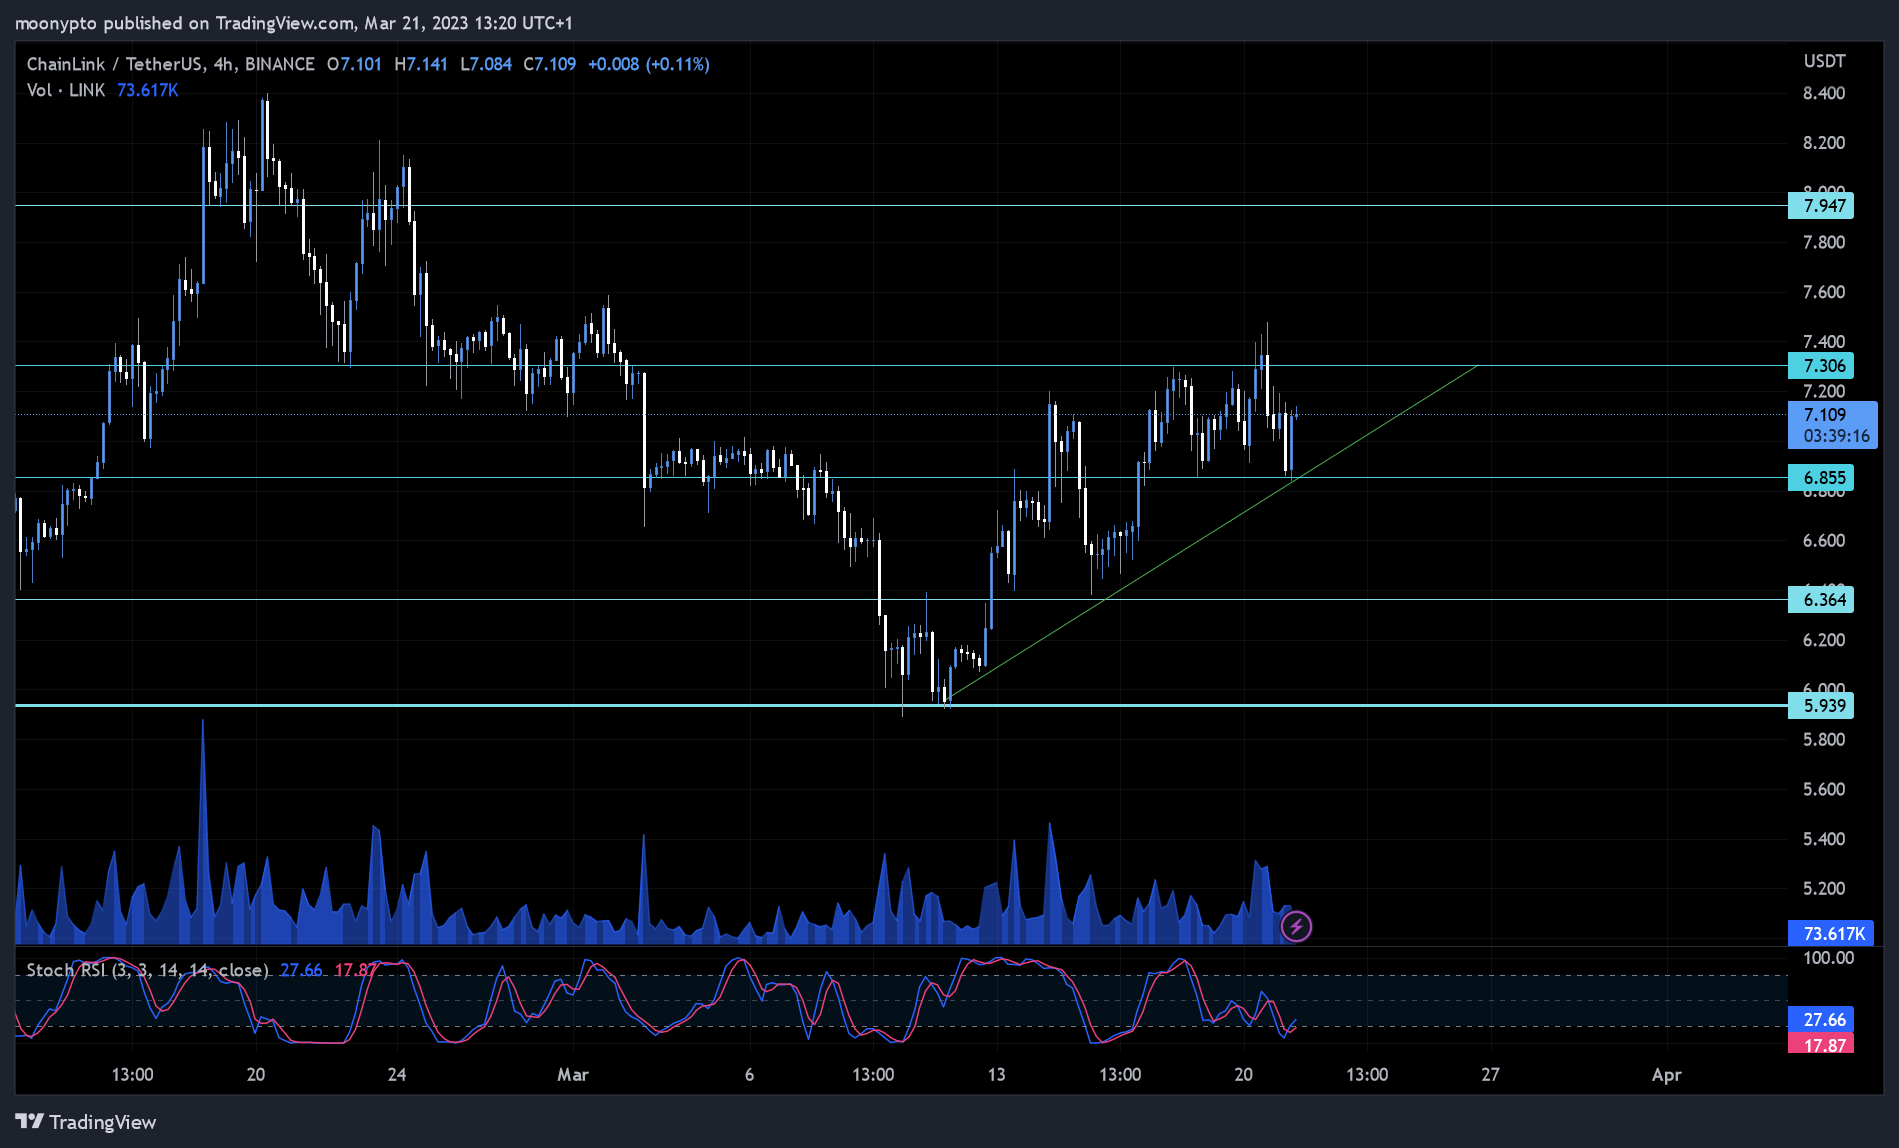Click the volume 73.617K axis label

1831,933
